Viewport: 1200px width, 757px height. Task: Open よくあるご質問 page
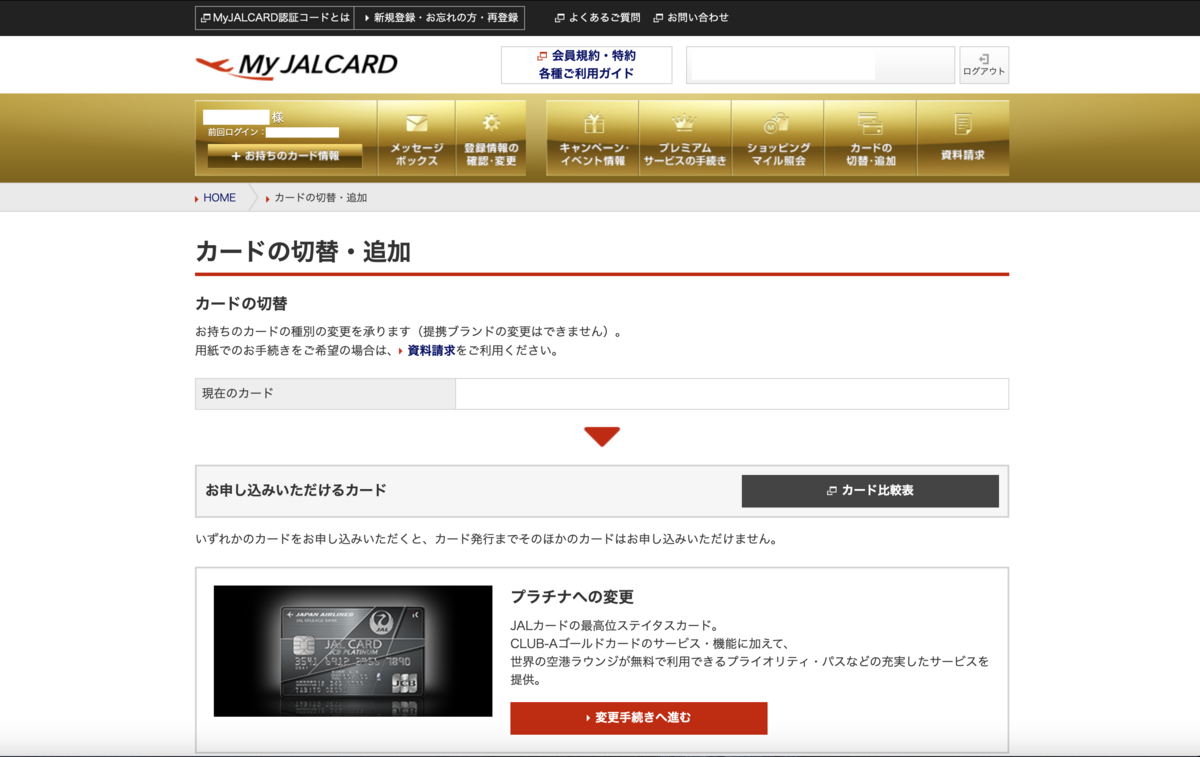tap(597, 18)
